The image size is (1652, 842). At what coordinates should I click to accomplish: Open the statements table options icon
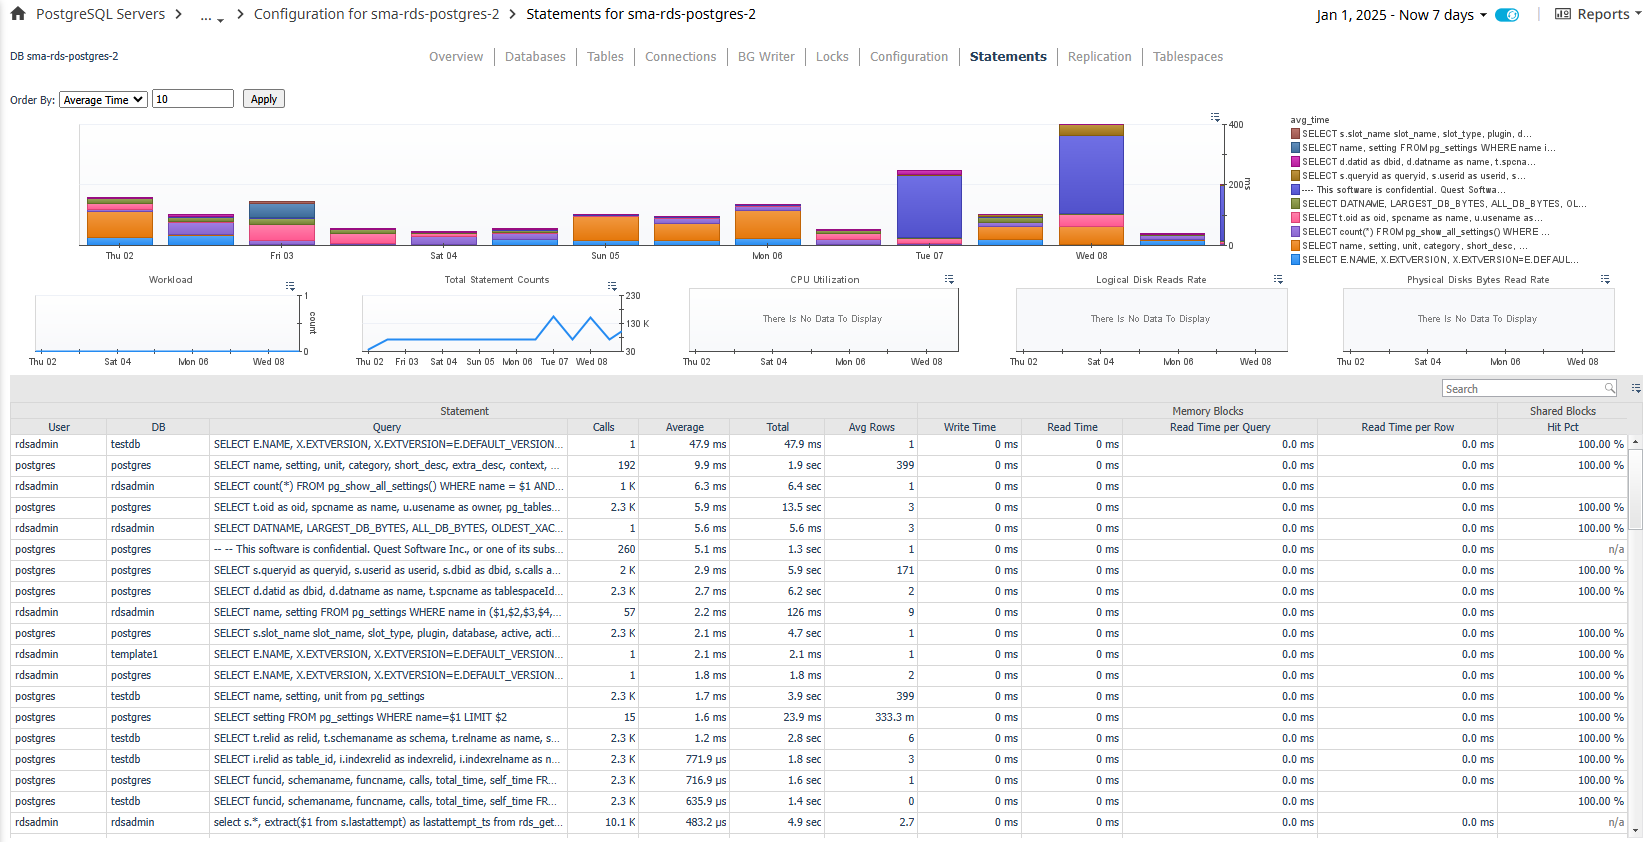[x=1636, y=388]
